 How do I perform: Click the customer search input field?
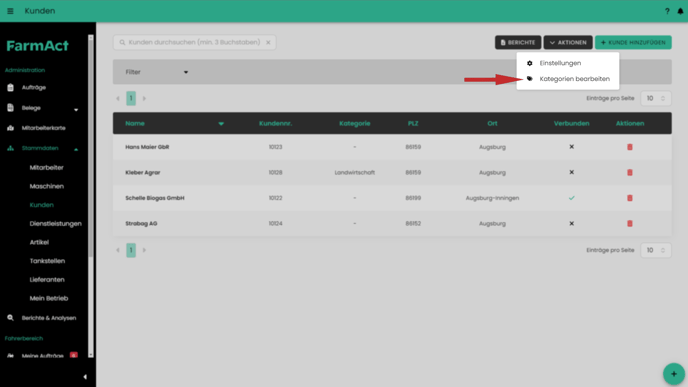point(194,43)
